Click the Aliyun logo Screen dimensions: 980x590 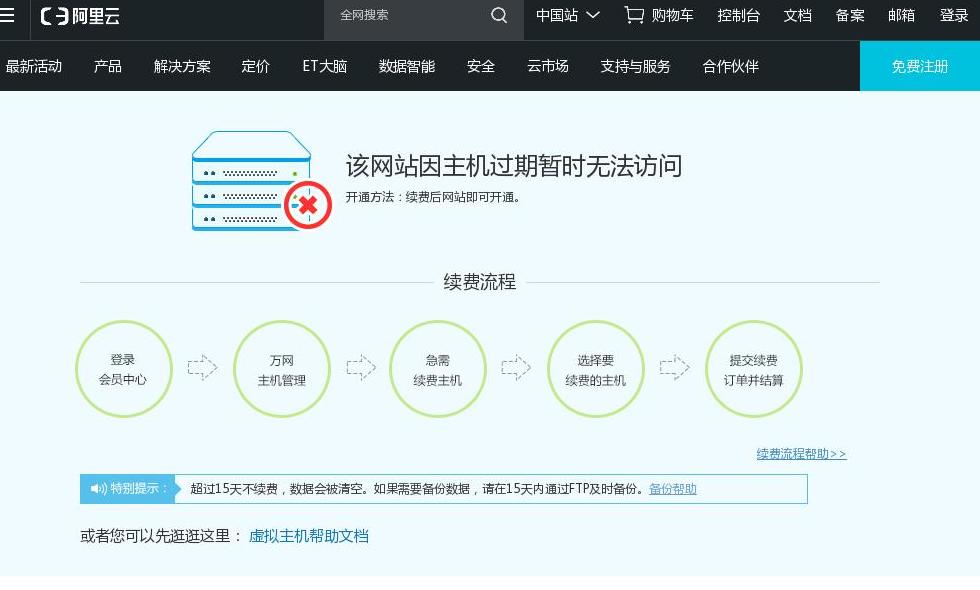(x=80, y=16)
